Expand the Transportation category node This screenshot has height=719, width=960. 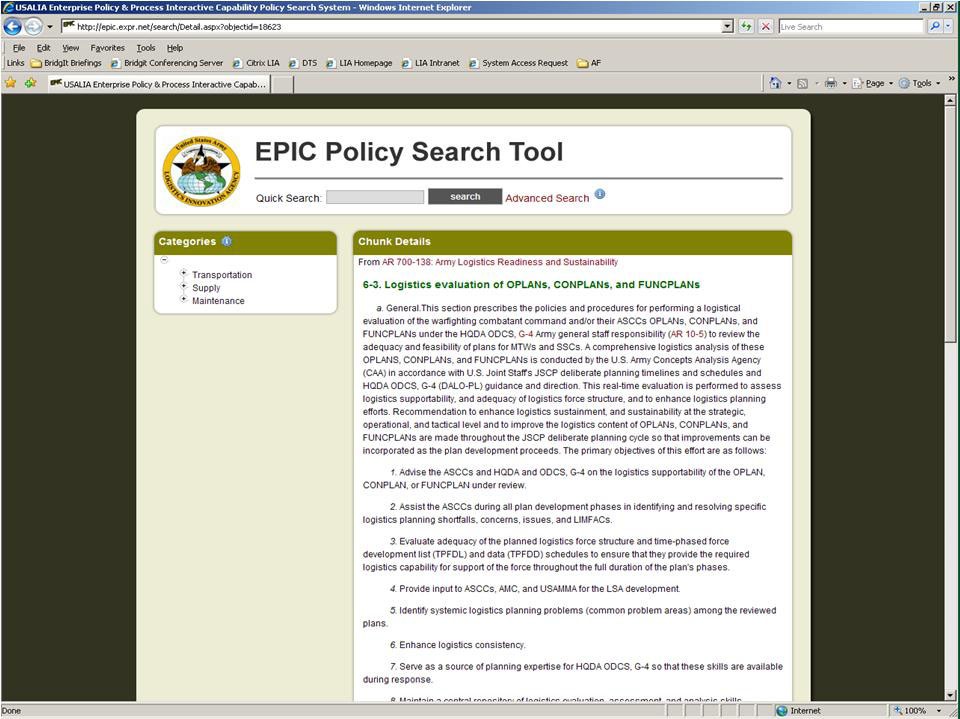[x=183, y=273]
